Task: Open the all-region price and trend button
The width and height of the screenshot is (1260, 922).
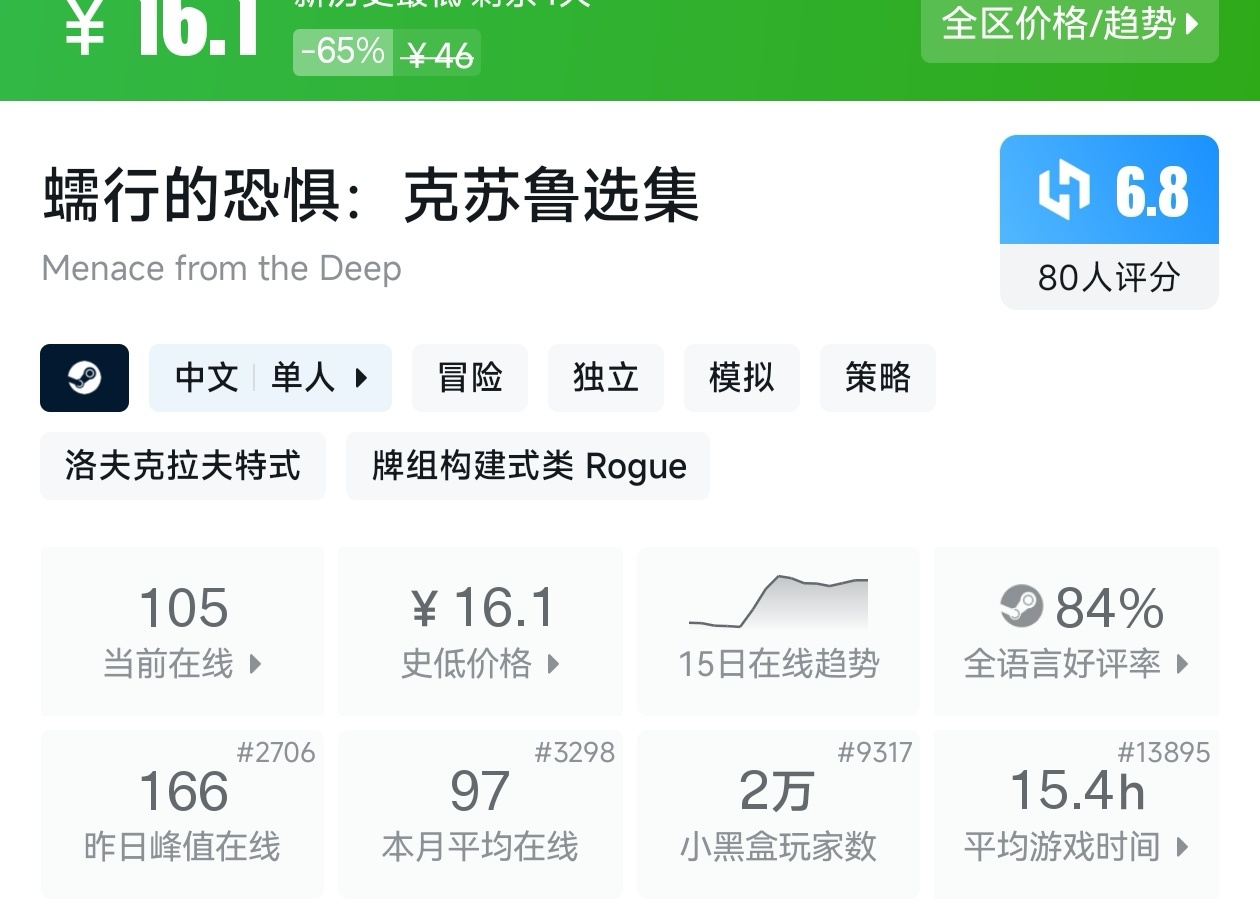Action: pos(1069,27)
